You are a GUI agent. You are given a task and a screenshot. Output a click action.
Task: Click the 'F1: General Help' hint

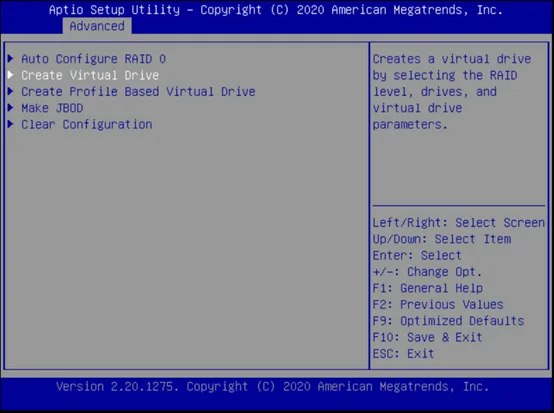click(x=428, y=288)
